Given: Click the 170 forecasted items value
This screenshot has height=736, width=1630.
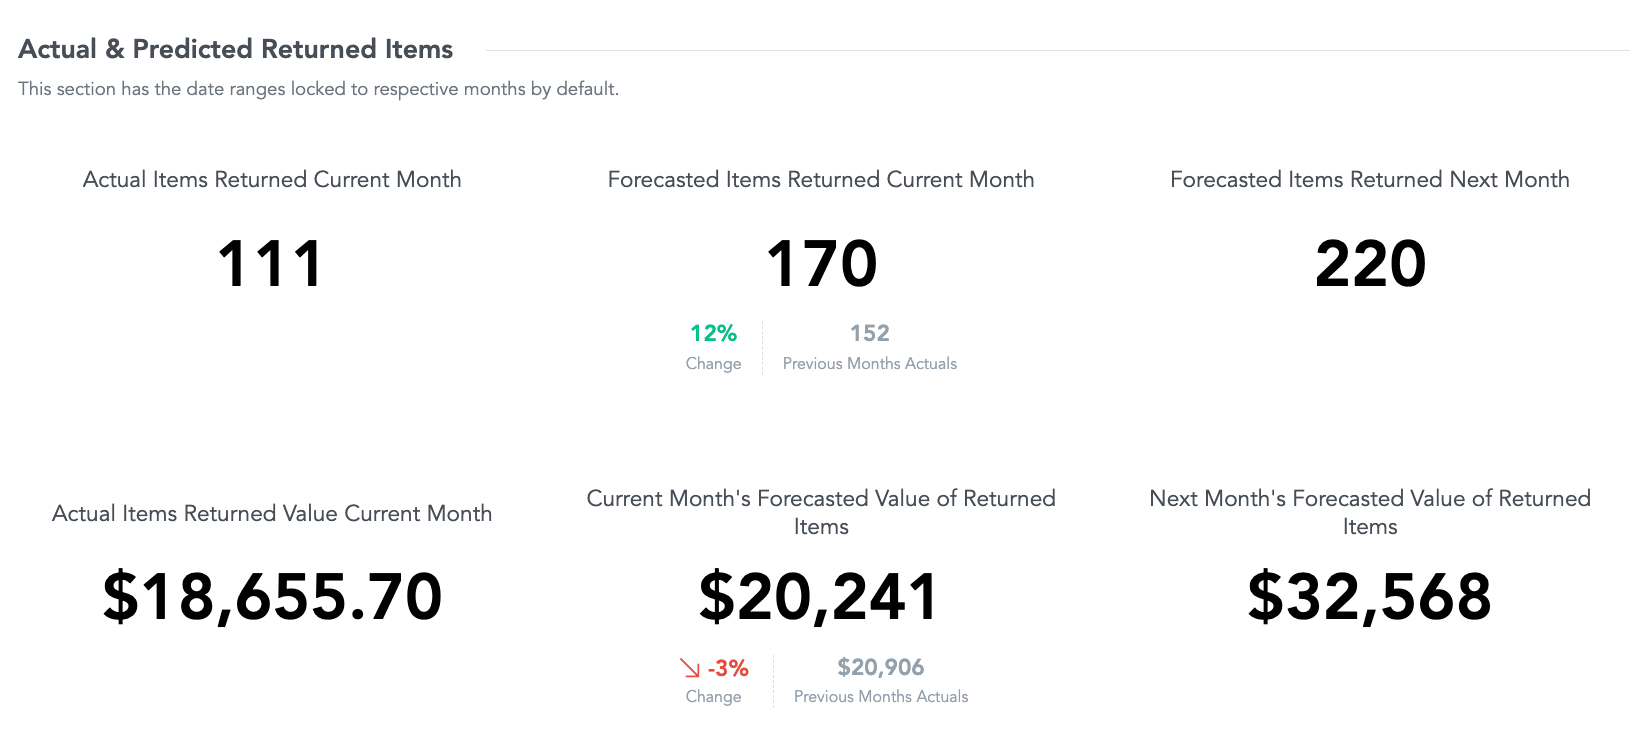Looking at the screenshot, I should tap(821, 264).
